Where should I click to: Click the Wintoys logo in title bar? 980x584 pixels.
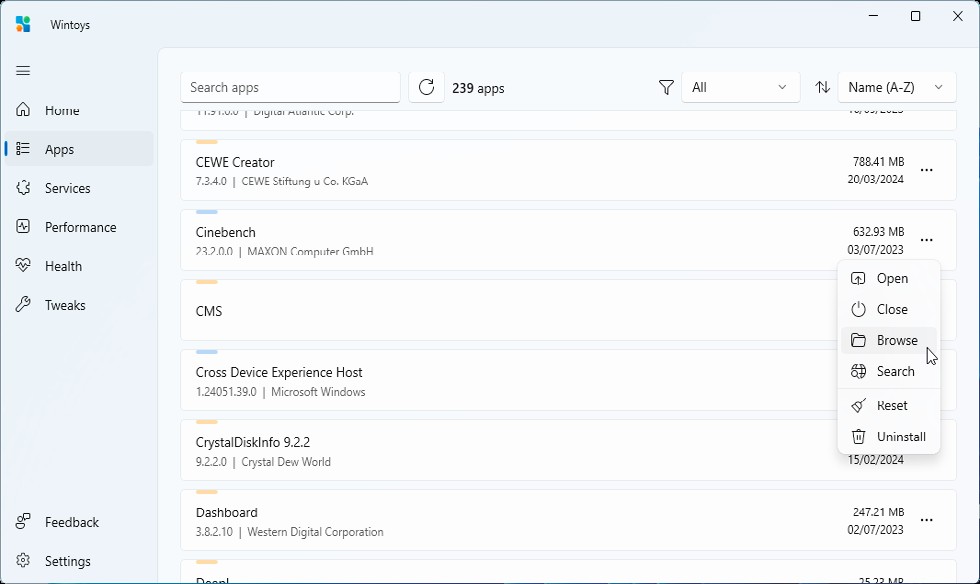pyautogui.click(x=23, y=24)
